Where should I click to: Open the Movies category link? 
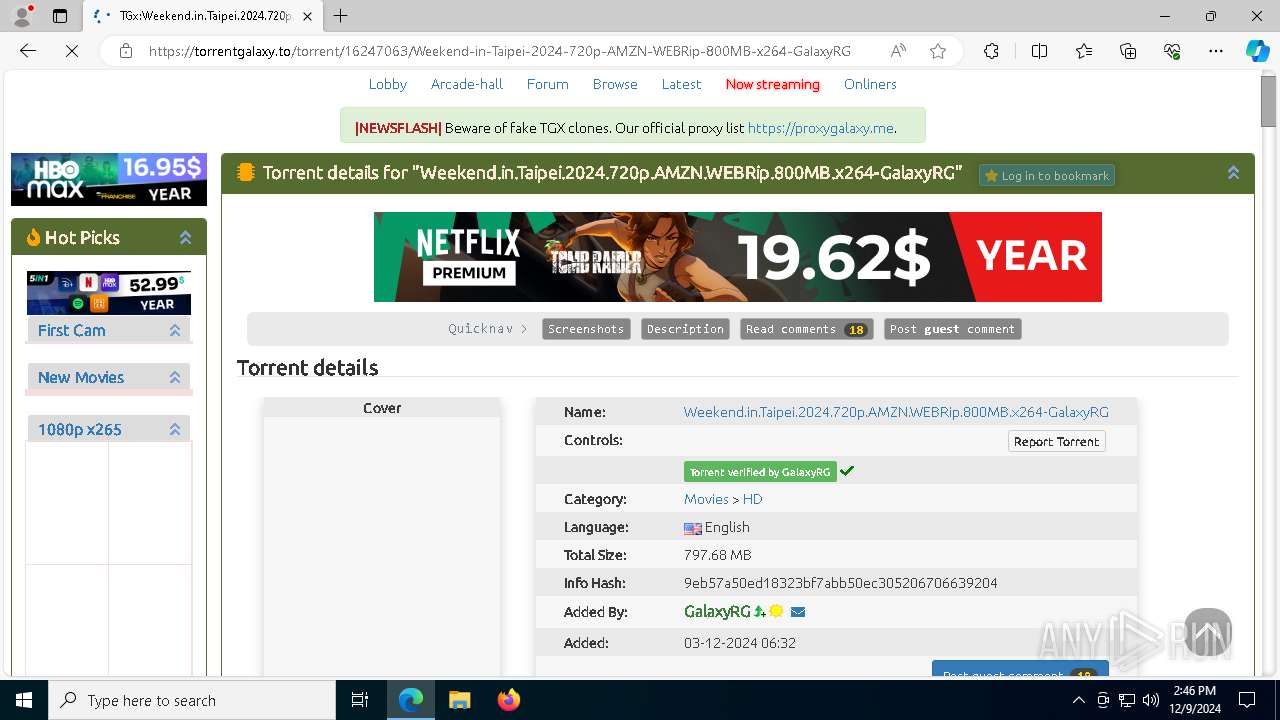tap(706, 499)
